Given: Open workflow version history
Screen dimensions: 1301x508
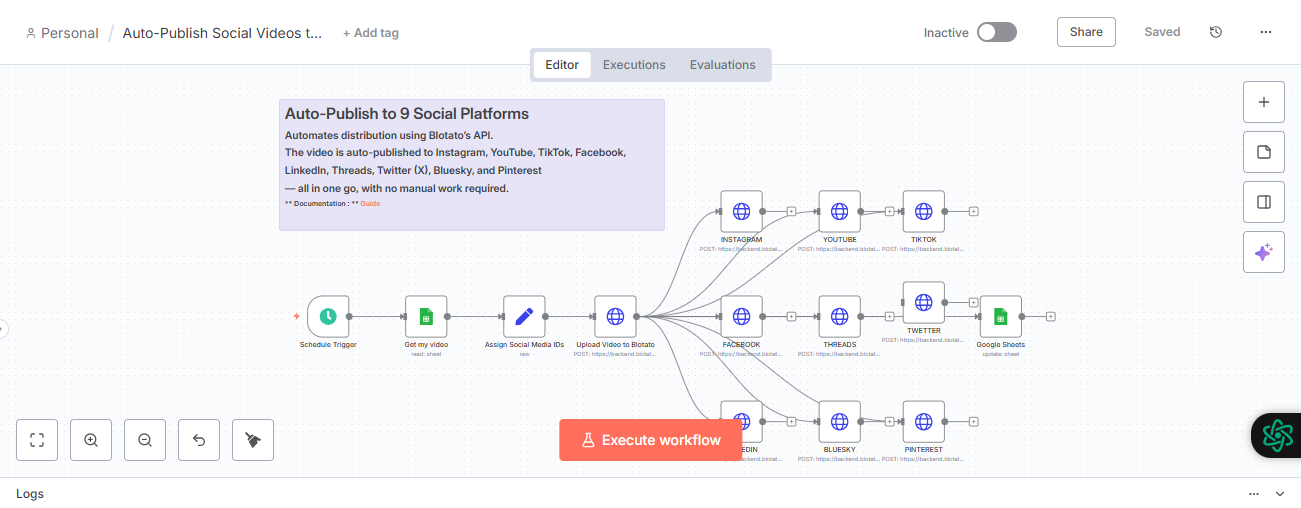Looking at the screenshot, I should (x=1216, y=32).
